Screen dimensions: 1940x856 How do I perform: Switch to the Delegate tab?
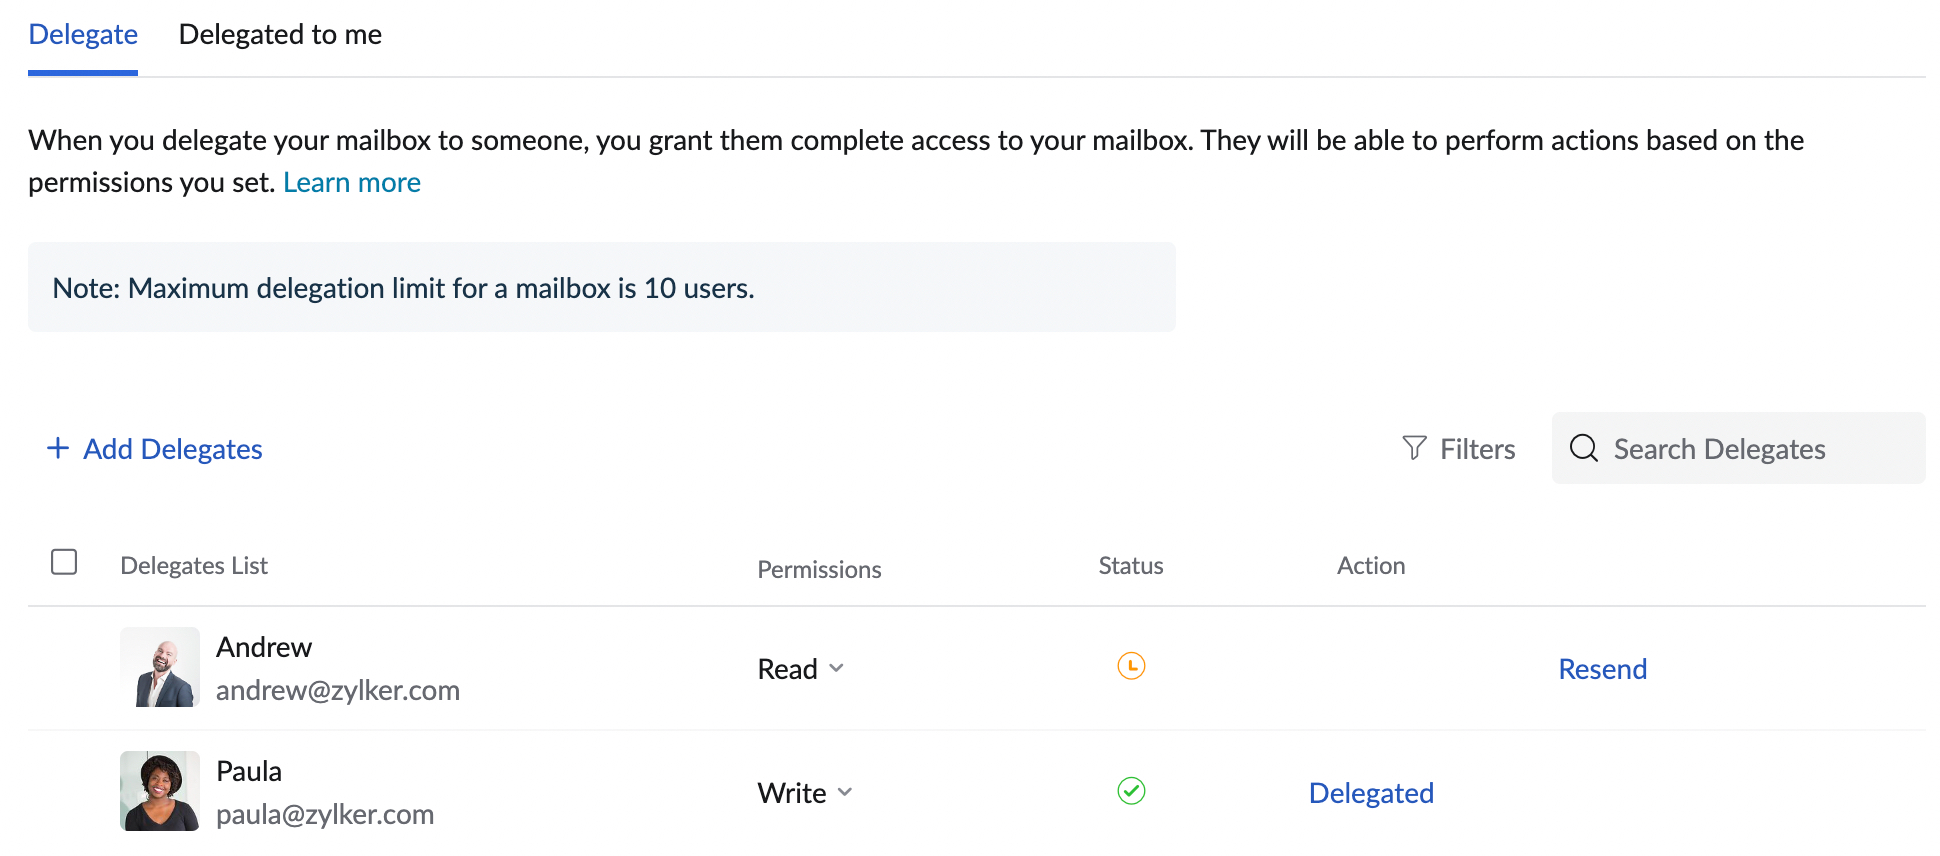pyautogui.click(x=83, y=35)
